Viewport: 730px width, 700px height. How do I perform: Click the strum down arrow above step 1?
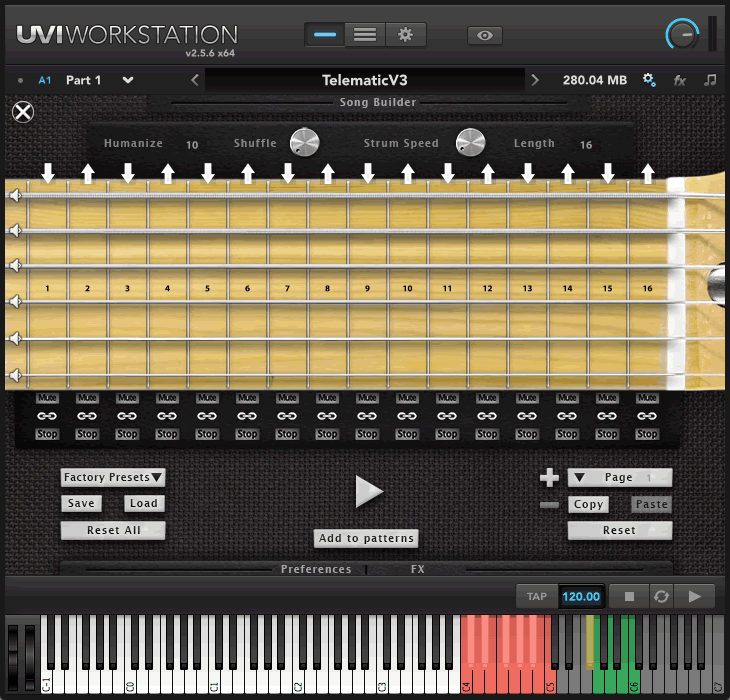[47, 173]
